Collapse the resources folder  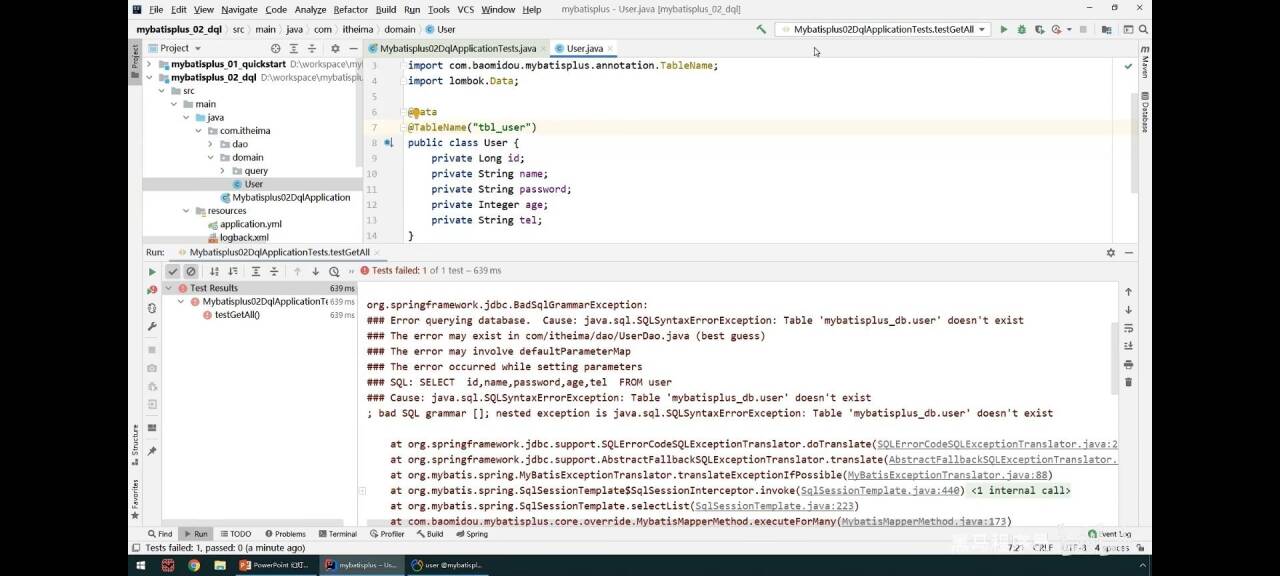186,211
